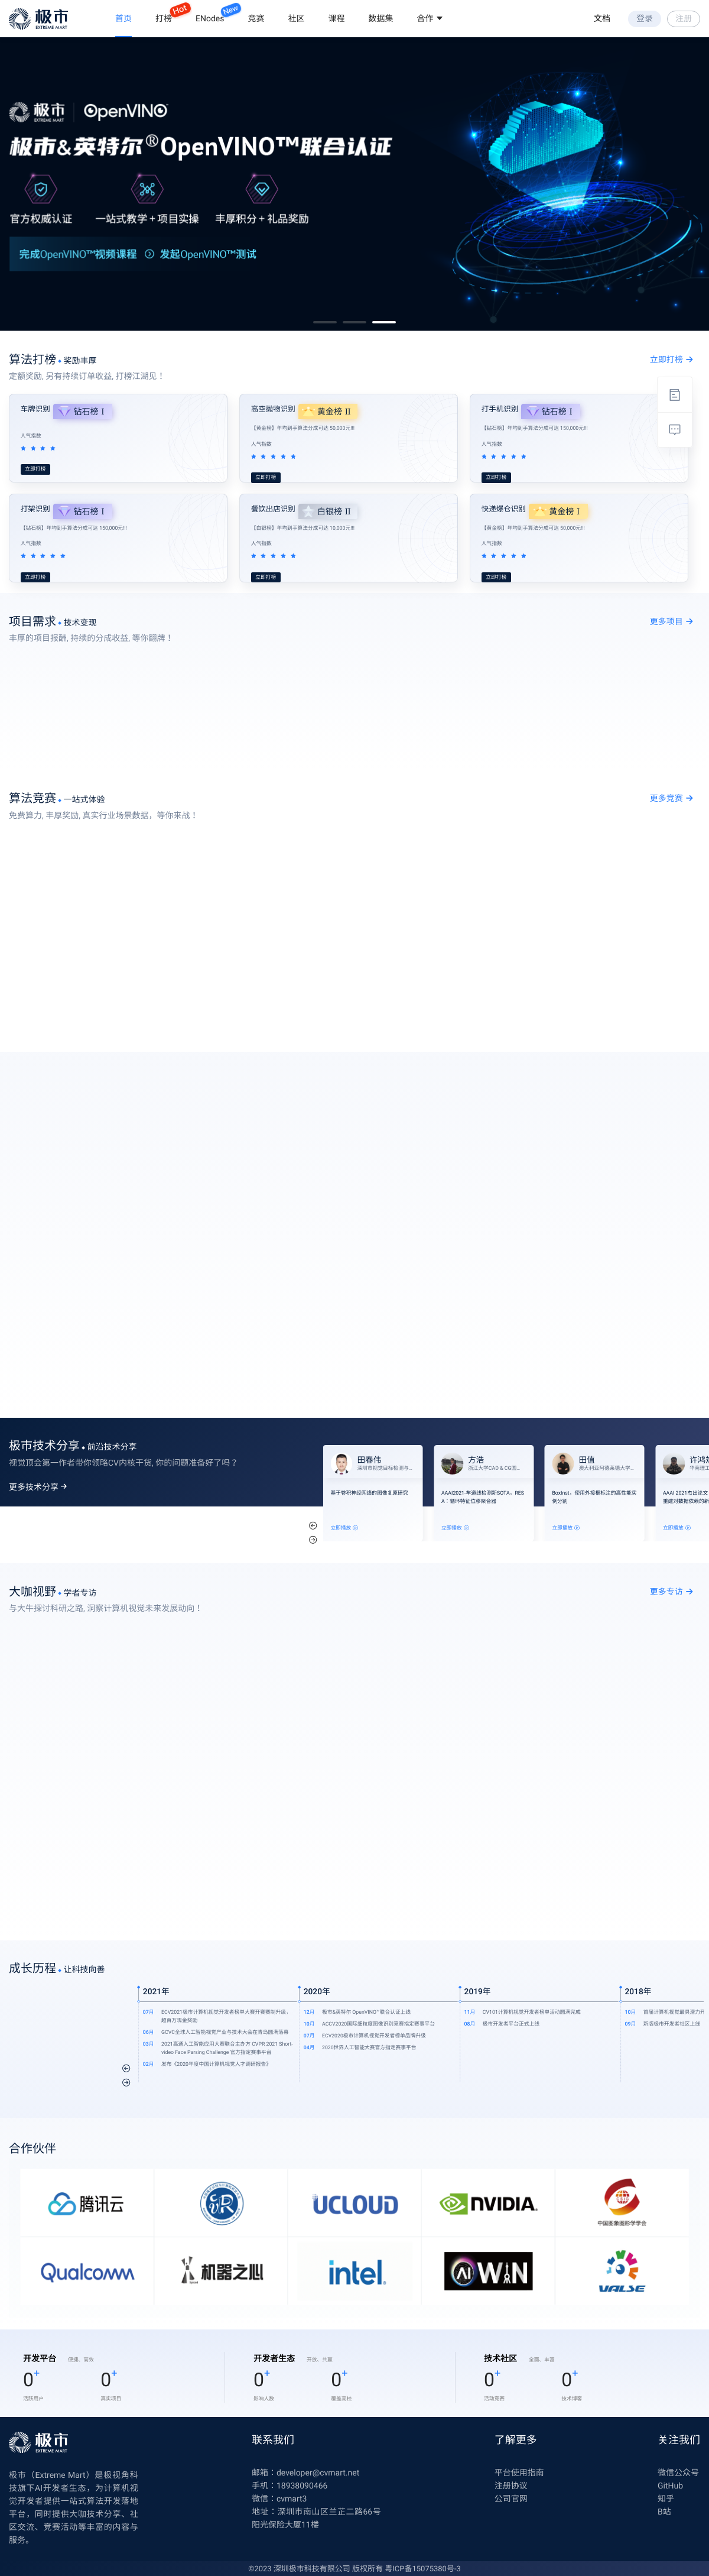
Task: Select the first banner carousel indicator
Action: [x=324, y=322]
